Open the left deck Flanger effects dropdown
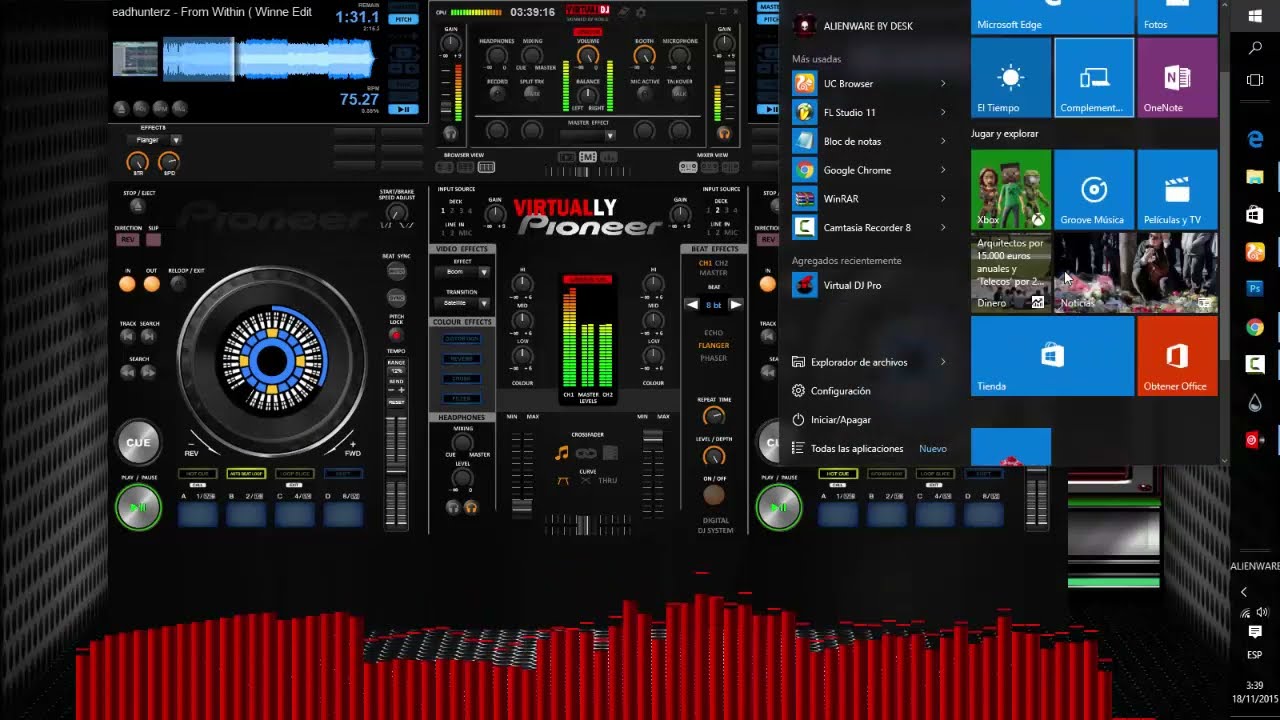 point(176,140)
